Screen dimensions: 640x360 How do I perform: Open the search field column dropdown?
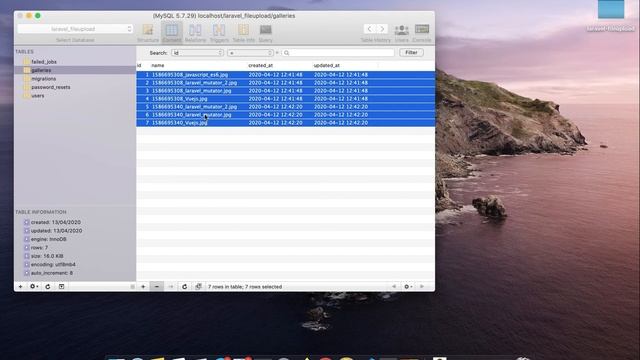(x=197, y=53)
